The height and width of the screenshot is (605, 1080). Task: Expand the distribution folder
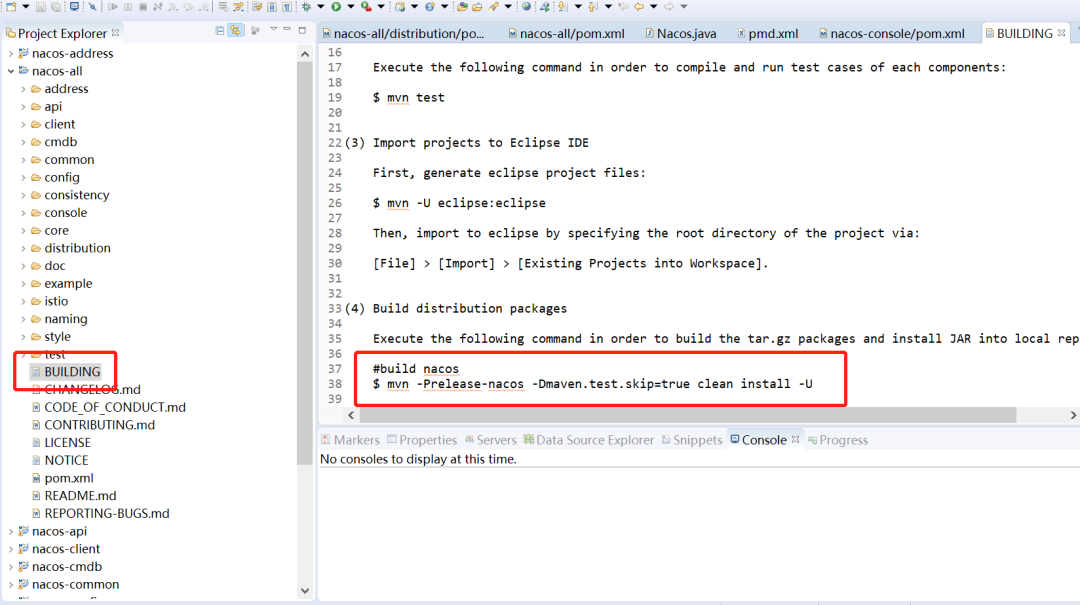[x=23, y=248]
